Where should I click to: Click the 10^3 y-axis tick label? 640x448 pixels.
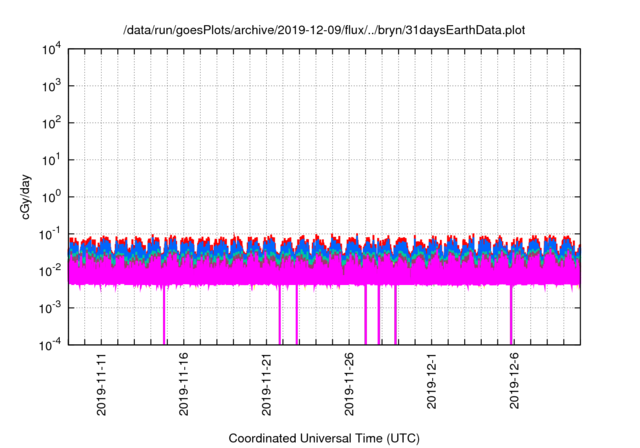click(x=52, y=86)
